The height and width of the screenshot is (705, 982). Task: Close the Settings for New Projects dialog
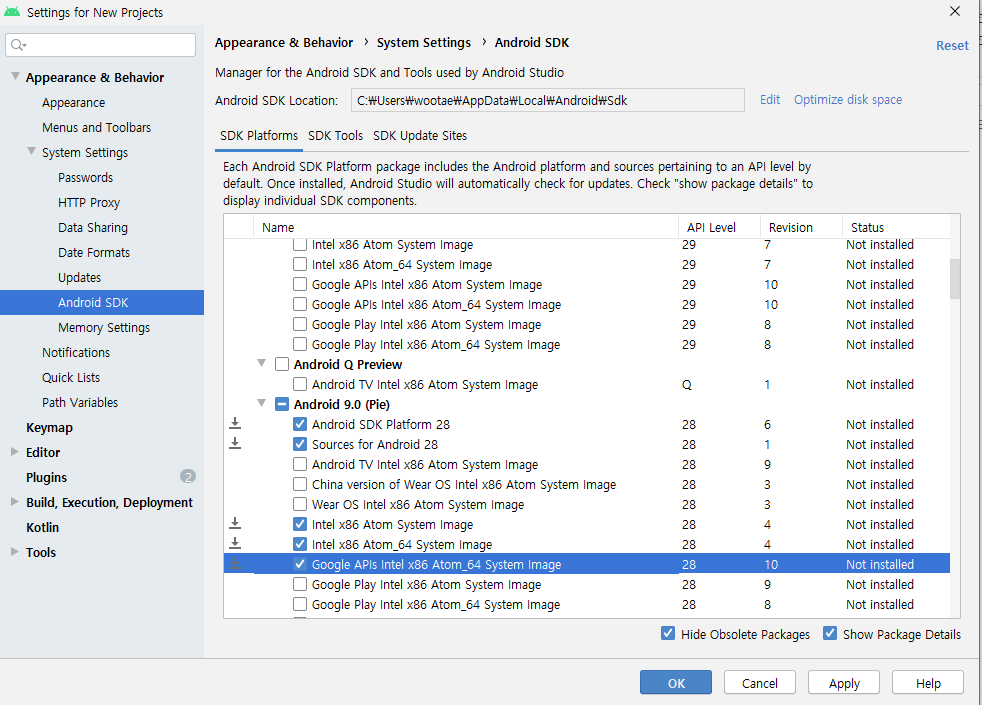pos(955,11)
